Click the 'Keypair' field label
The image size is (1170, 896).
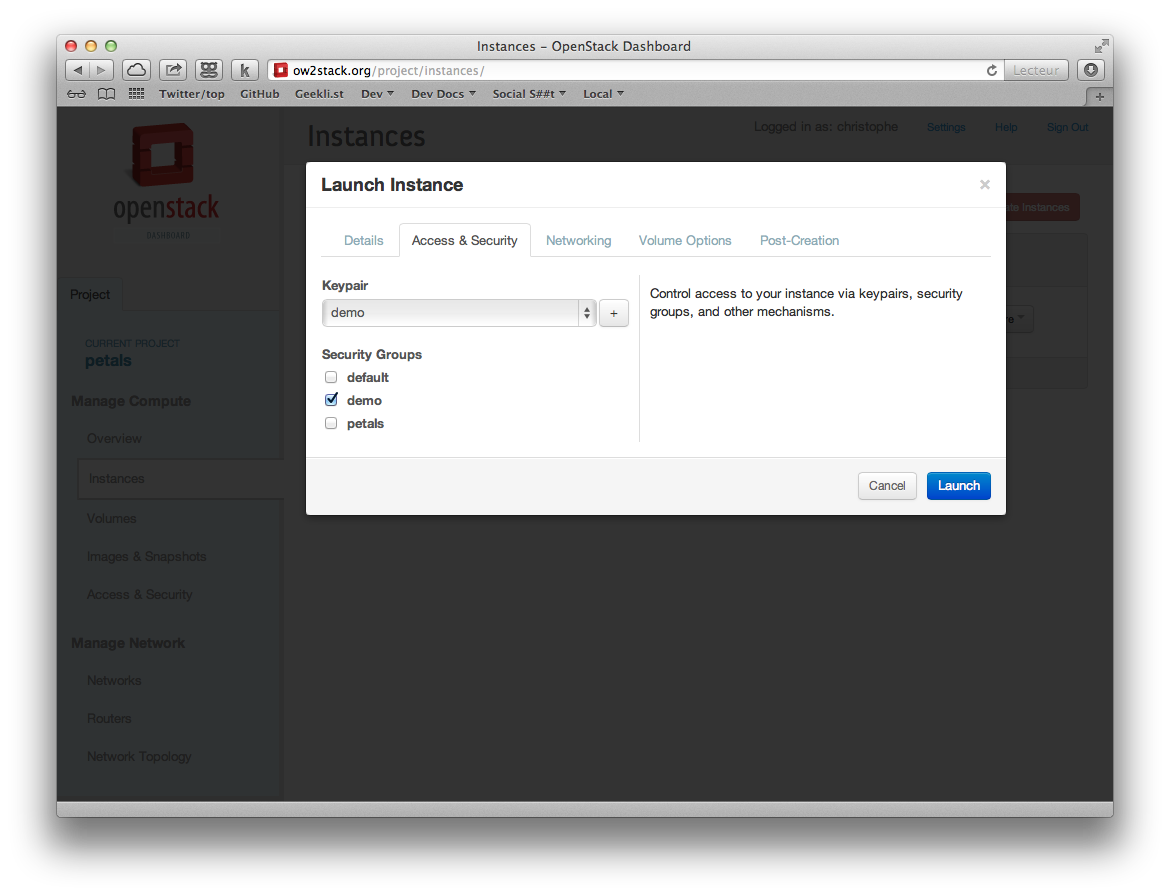345,286
